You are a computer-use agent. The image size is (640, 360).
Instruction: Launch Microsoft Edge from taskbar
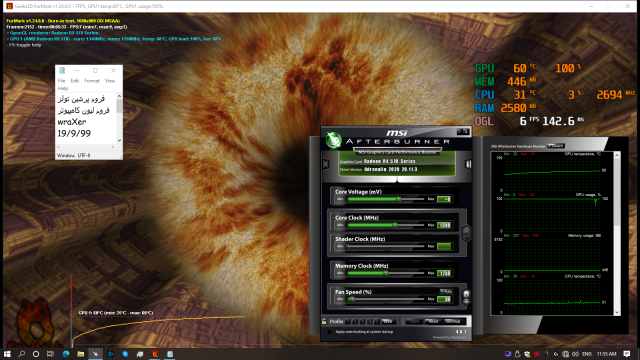(x=66, y=354)
